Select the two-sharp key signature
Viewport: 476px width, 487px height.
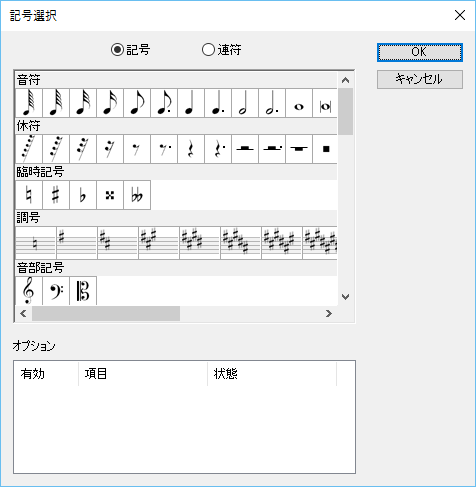click(x=118, y=243)
